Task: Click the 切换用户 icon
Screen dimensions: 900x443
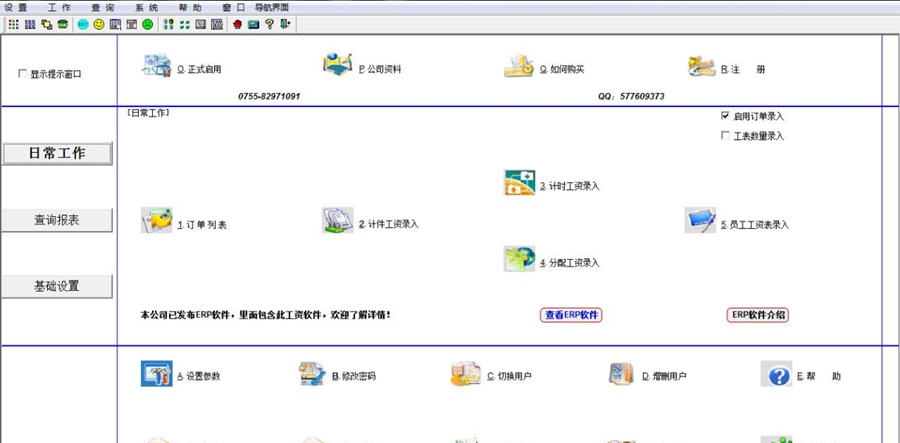Action: click(465, 374)
